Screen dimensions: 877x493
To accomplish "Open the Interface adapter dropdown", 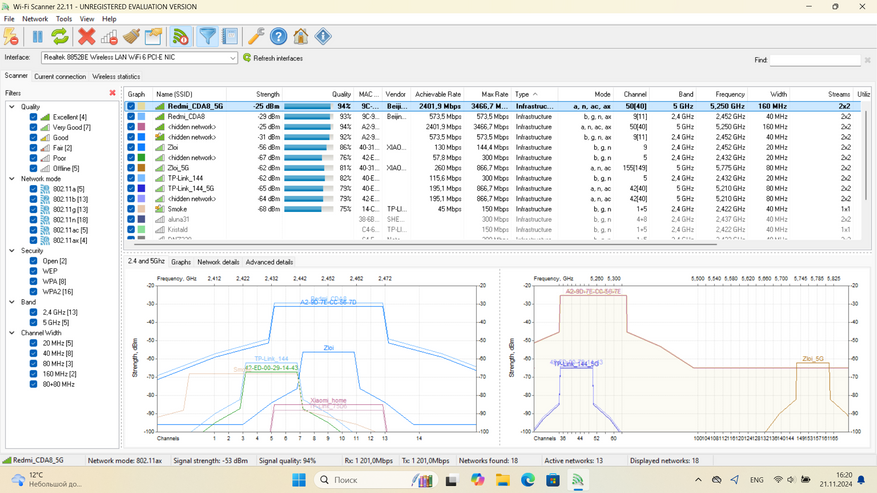I will pyautogui.click(x=233, y=58).
